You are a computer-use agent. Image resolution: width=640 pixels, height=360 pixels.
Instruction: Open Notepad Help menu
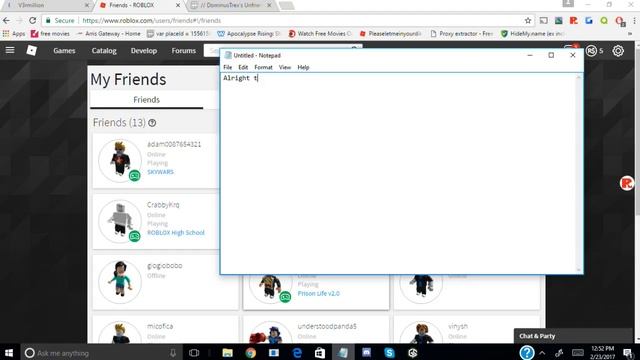click(x=303, y=67)
